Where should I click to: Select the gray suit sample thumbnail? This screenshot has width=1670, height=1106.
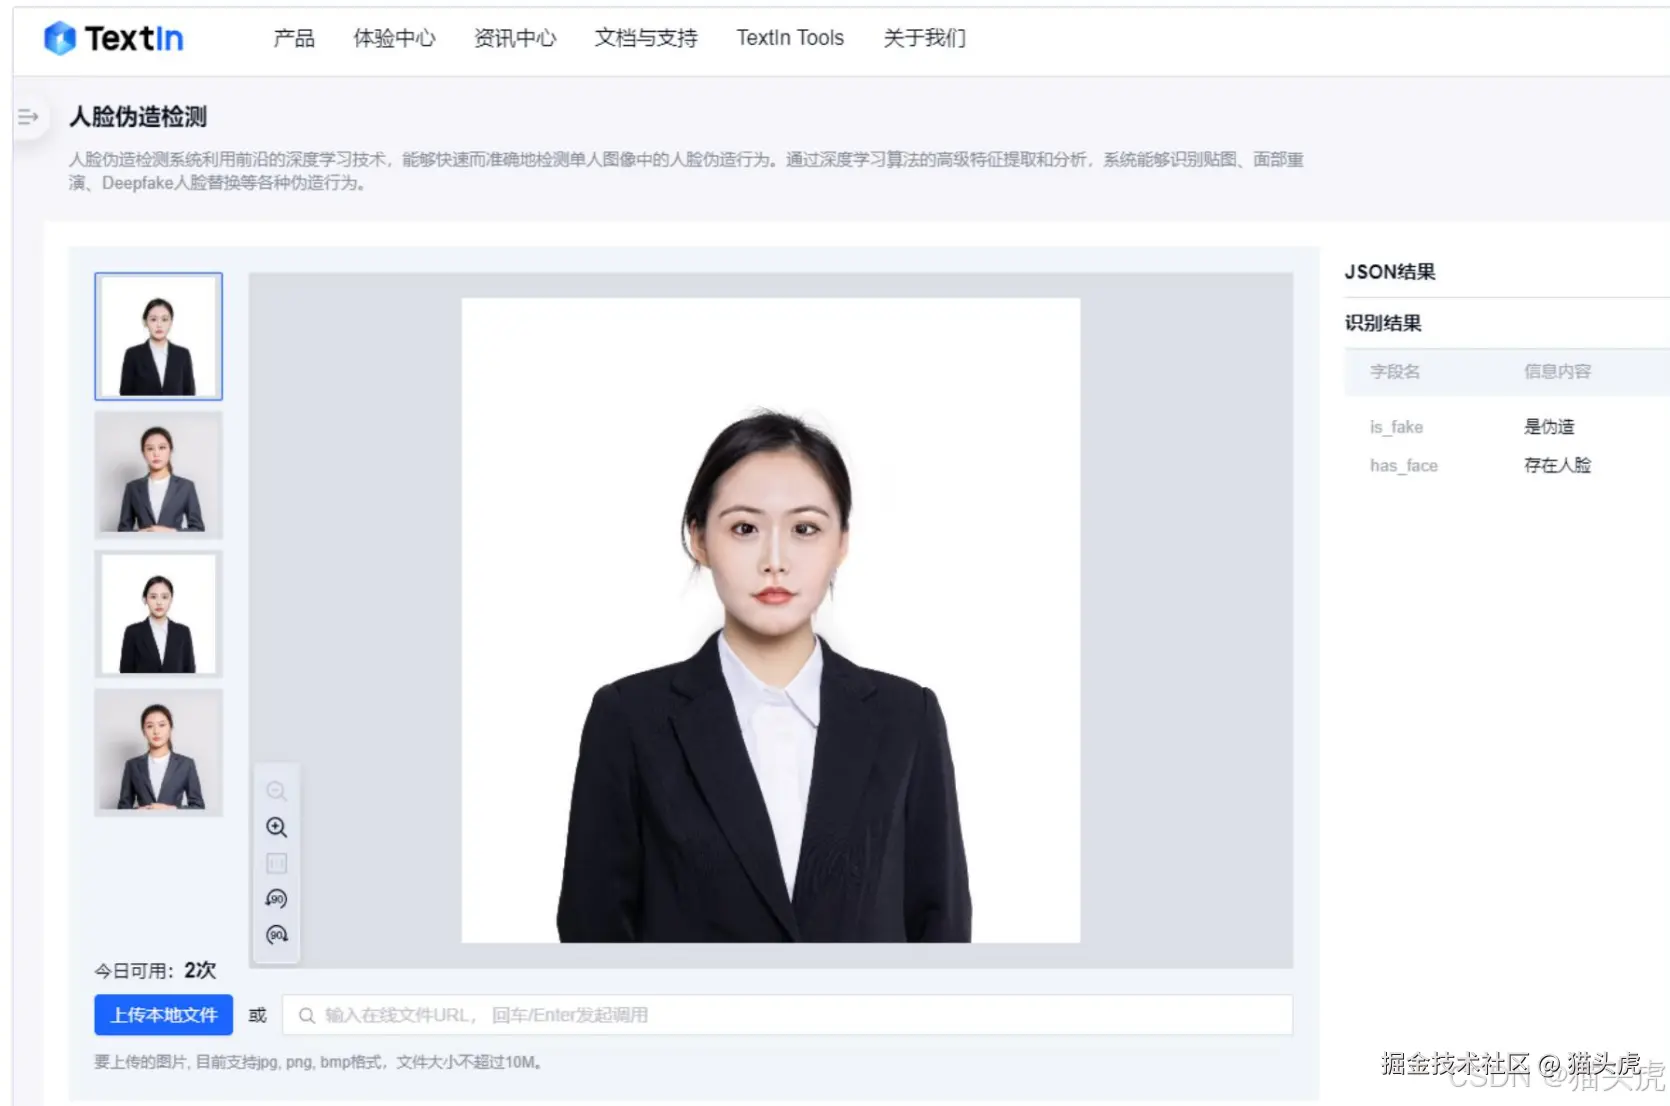tap(157, 475)
